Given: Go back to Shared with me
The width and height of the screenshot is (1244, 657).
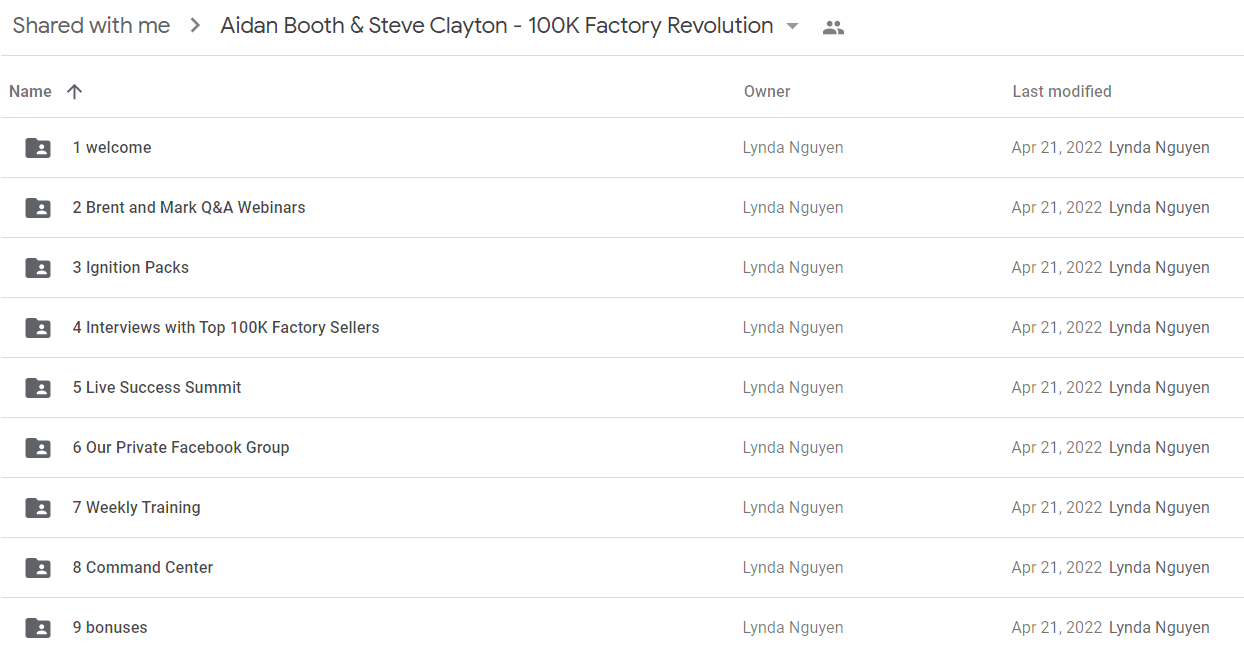Looking at the screenshot, I should [x=91, y=26].
